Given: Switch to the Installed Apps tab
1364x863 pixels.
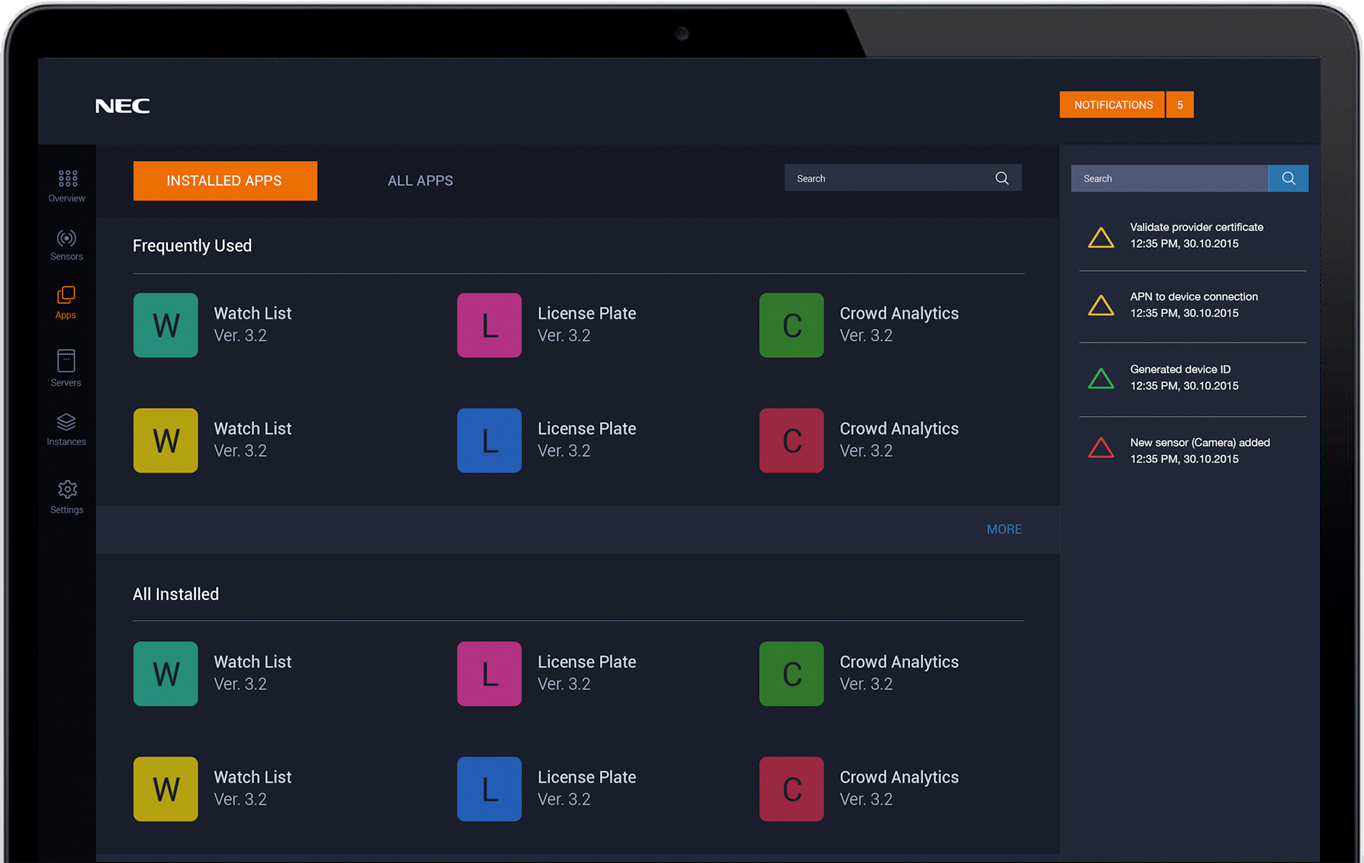Looking at the screenshot, I should 225,181.
